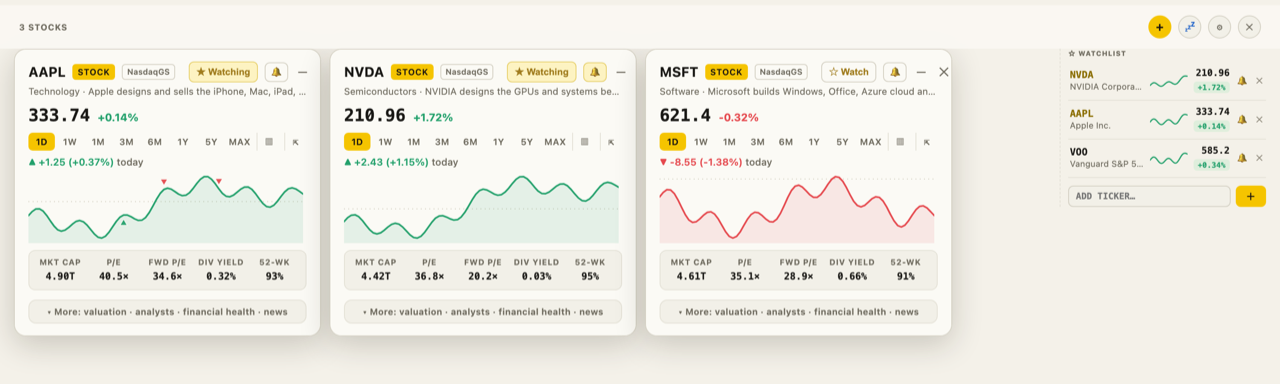The image size is (1280, 384).
Task: Click the arrow icon after MAX on MSFT card
Action: coord(927,142)
